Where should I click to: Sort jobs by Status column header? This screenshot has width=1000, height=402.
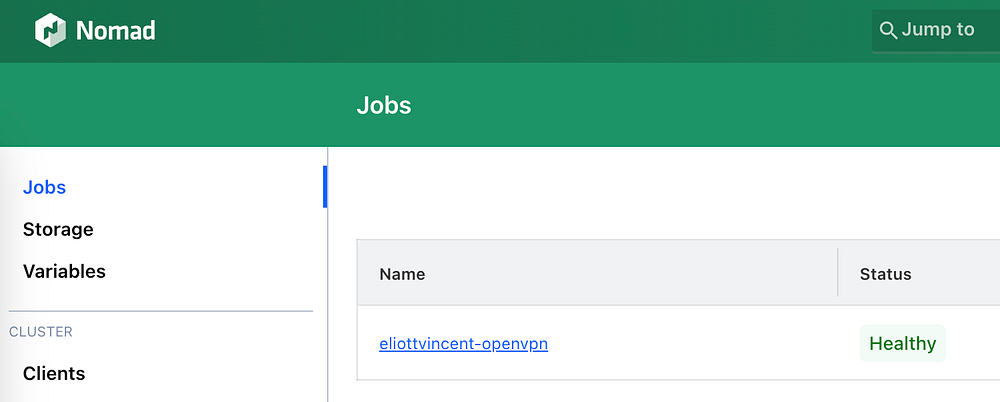click(885, 273)
